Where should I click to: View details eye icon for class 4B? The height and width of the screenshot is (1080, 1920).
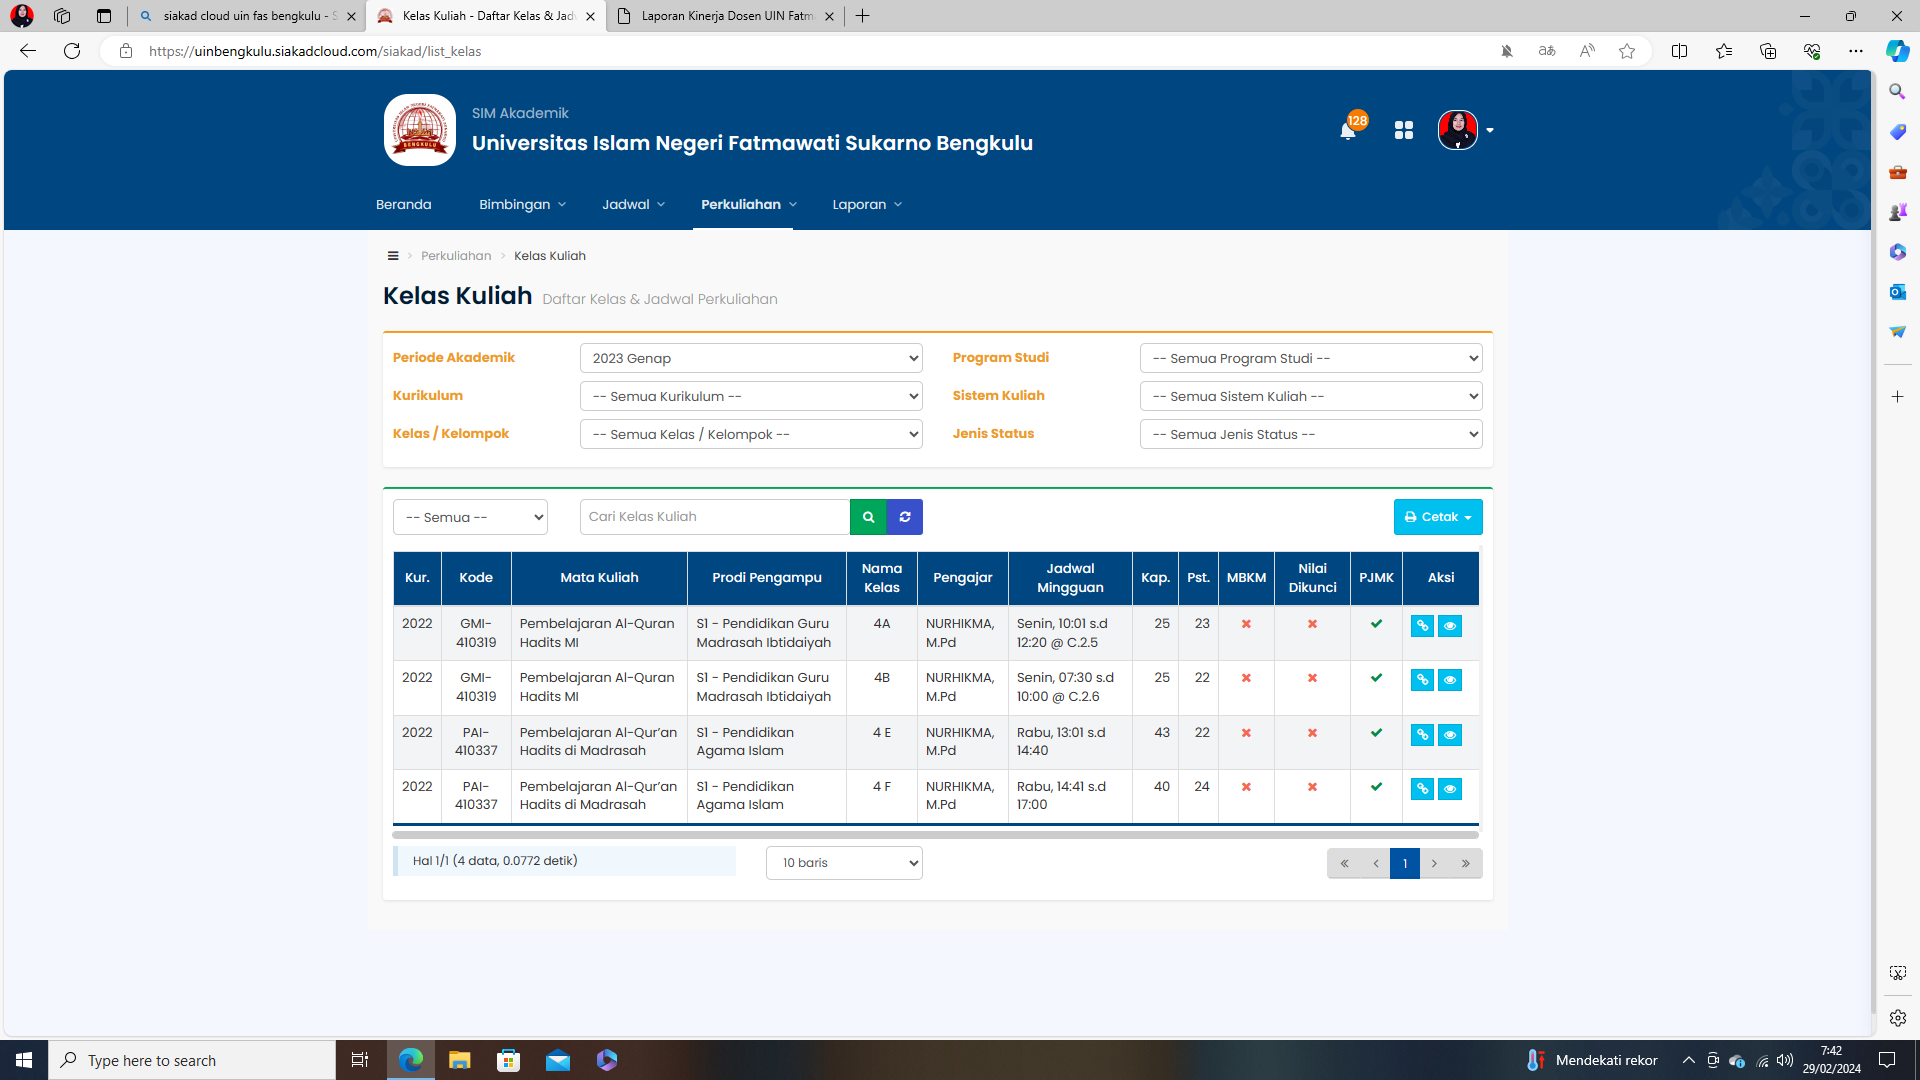(x=1449, y=680)
